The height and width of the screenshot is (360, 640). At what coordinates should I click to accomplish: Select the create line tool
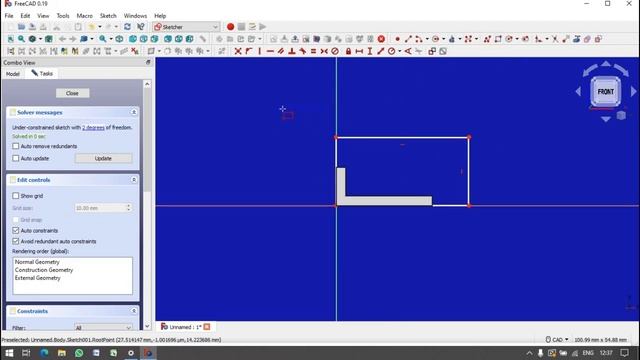pos(408,39)
